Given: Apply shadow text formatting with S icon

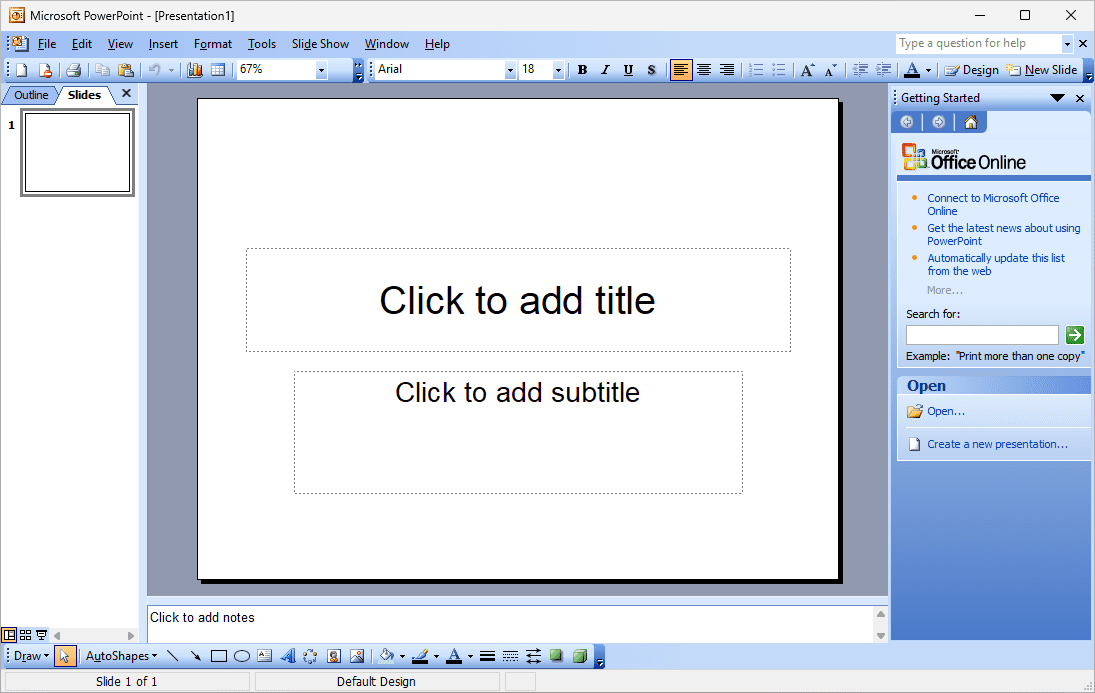Looking at the screenshot, I should (652, 70).
